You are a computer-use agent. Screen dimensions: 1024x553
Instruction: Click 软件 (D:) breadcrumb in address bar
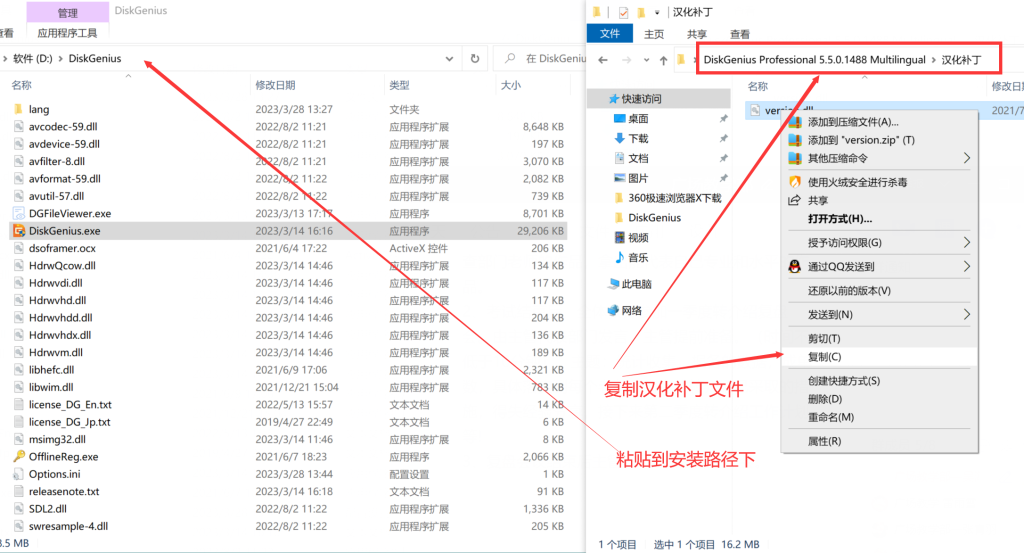tap(33, 58)
